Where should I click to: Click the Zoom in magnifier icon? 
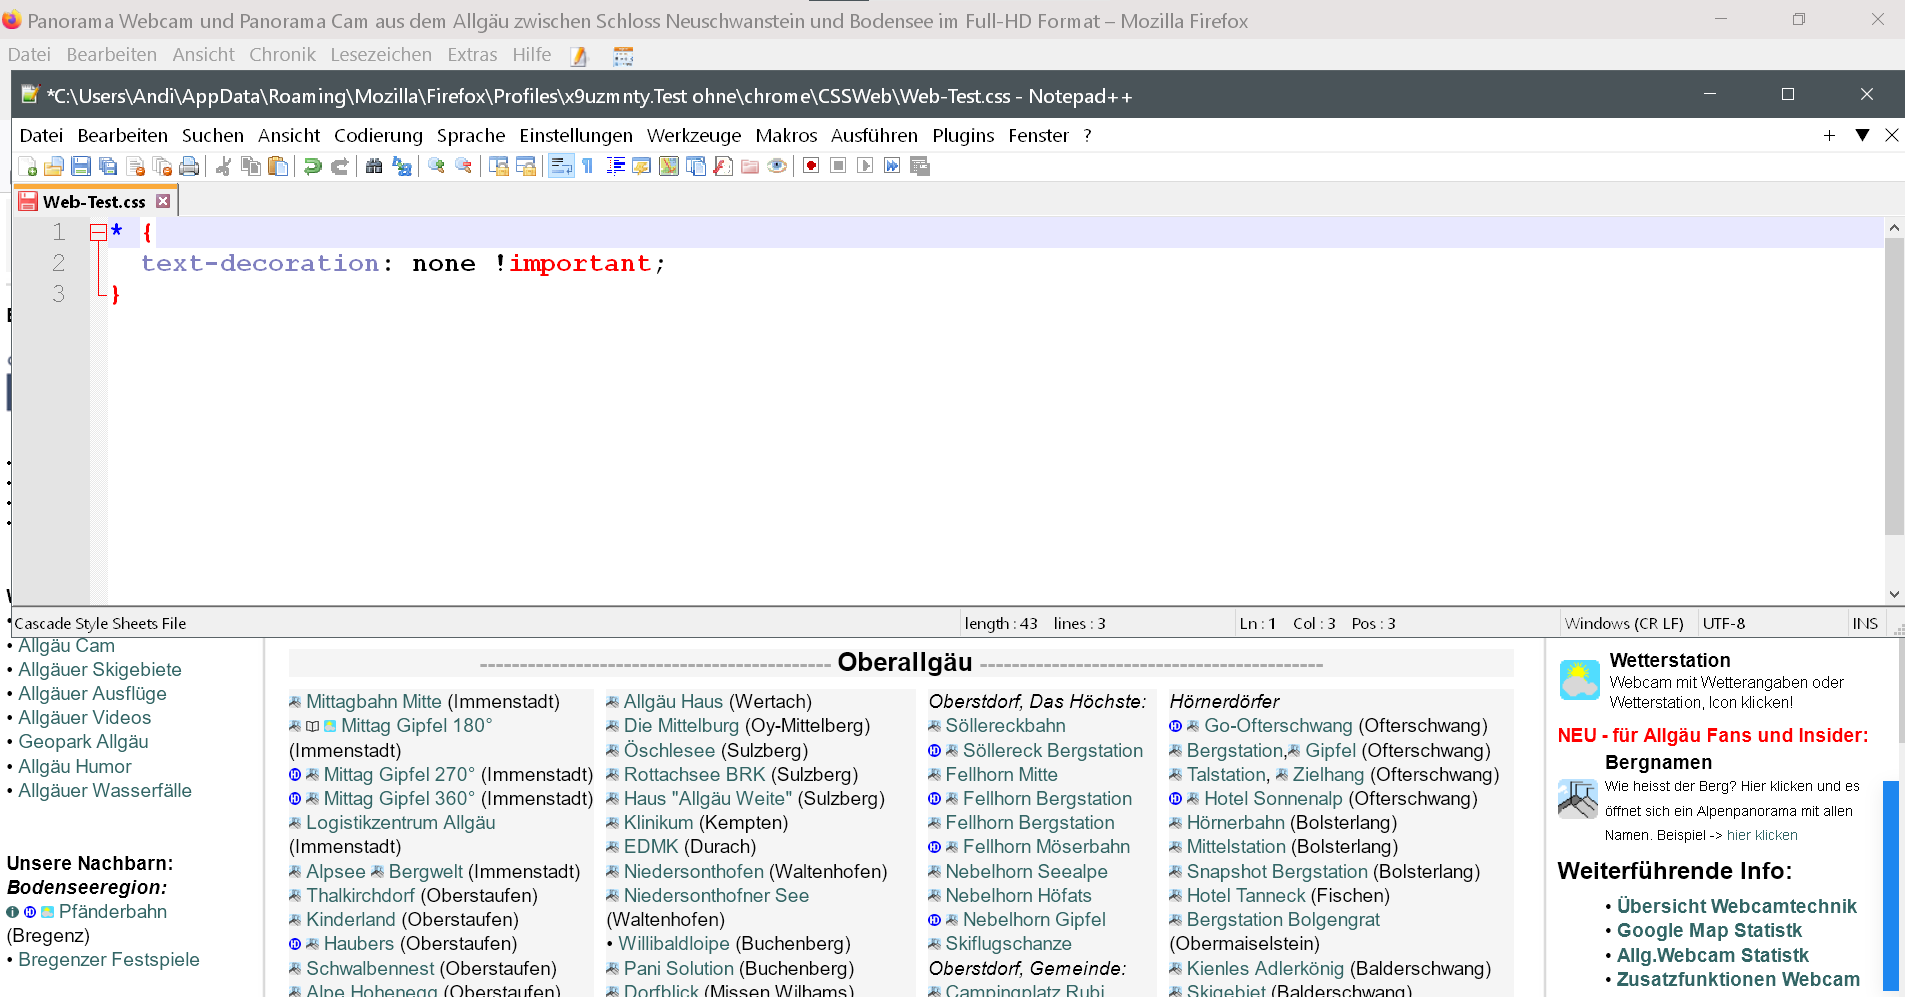coord(437,166)
